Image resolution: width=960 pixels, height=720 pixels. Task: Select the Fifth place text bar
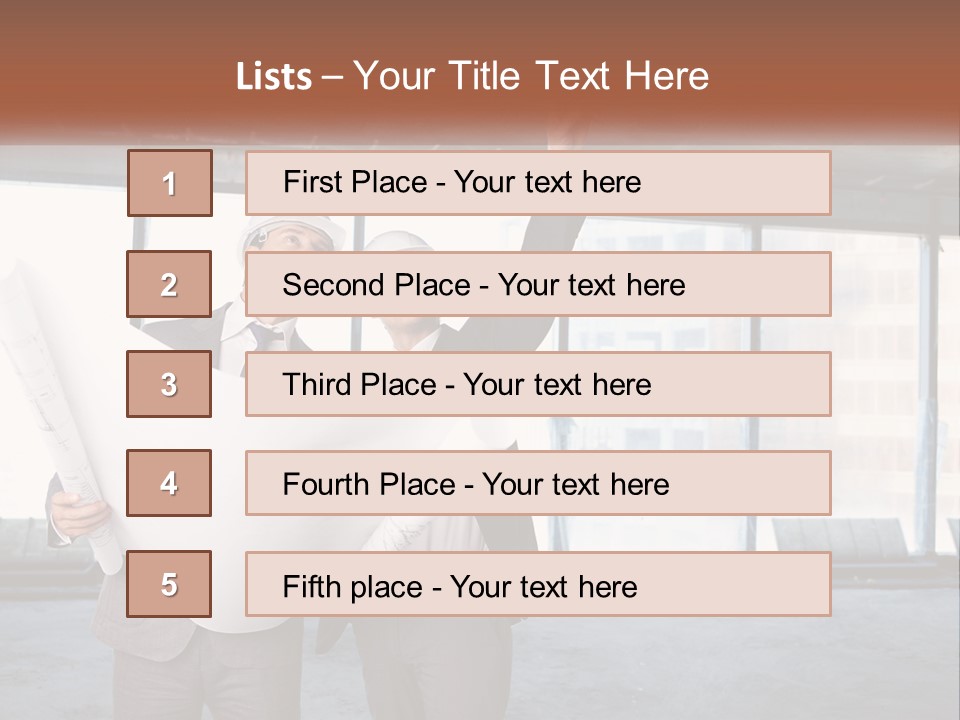click(x=538, y=584)
